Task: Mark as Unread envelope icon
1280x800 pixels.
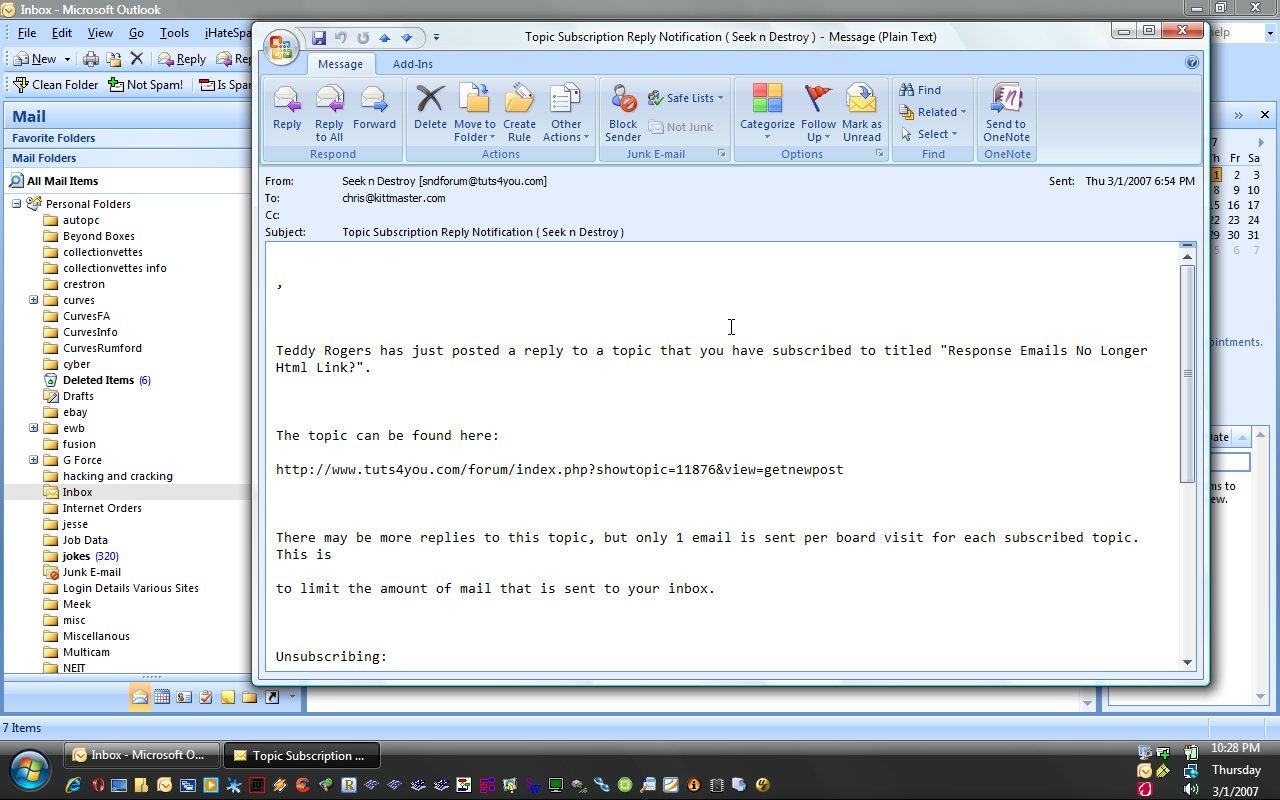Action: click(x=861, y=113)
